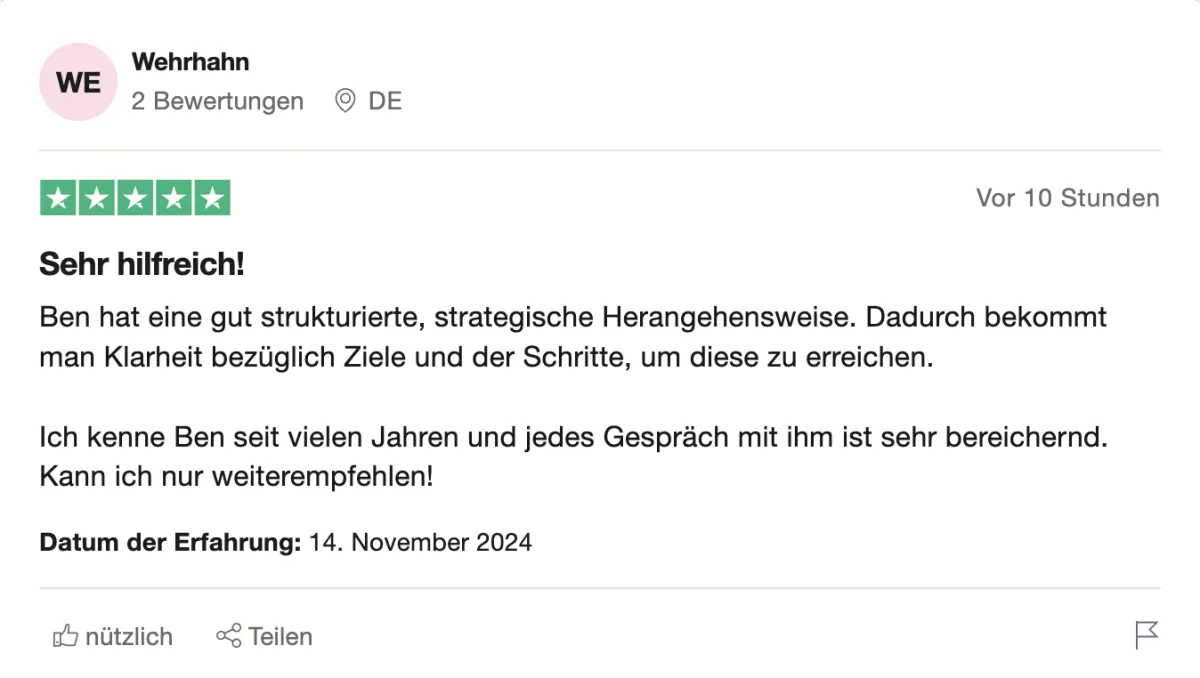Click the share icon next to Teilen
Viewport: 1200px width, 678px height.
(x=228, y=636)
